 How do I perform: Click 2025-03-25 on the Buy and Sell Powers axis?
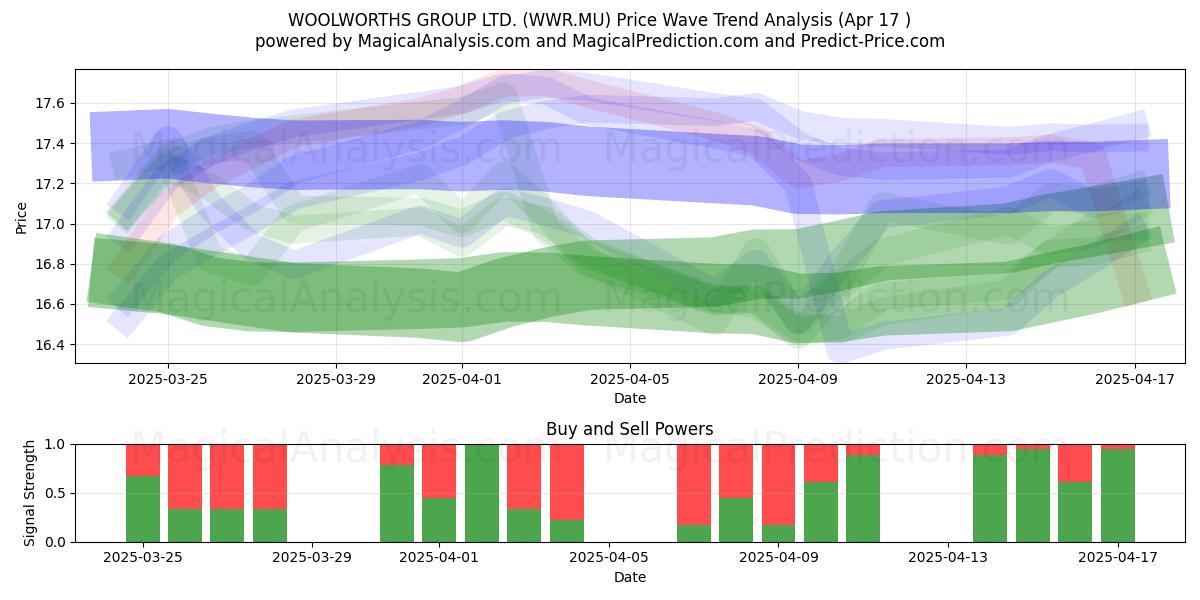pyautogui.click(x=143, y=557)
